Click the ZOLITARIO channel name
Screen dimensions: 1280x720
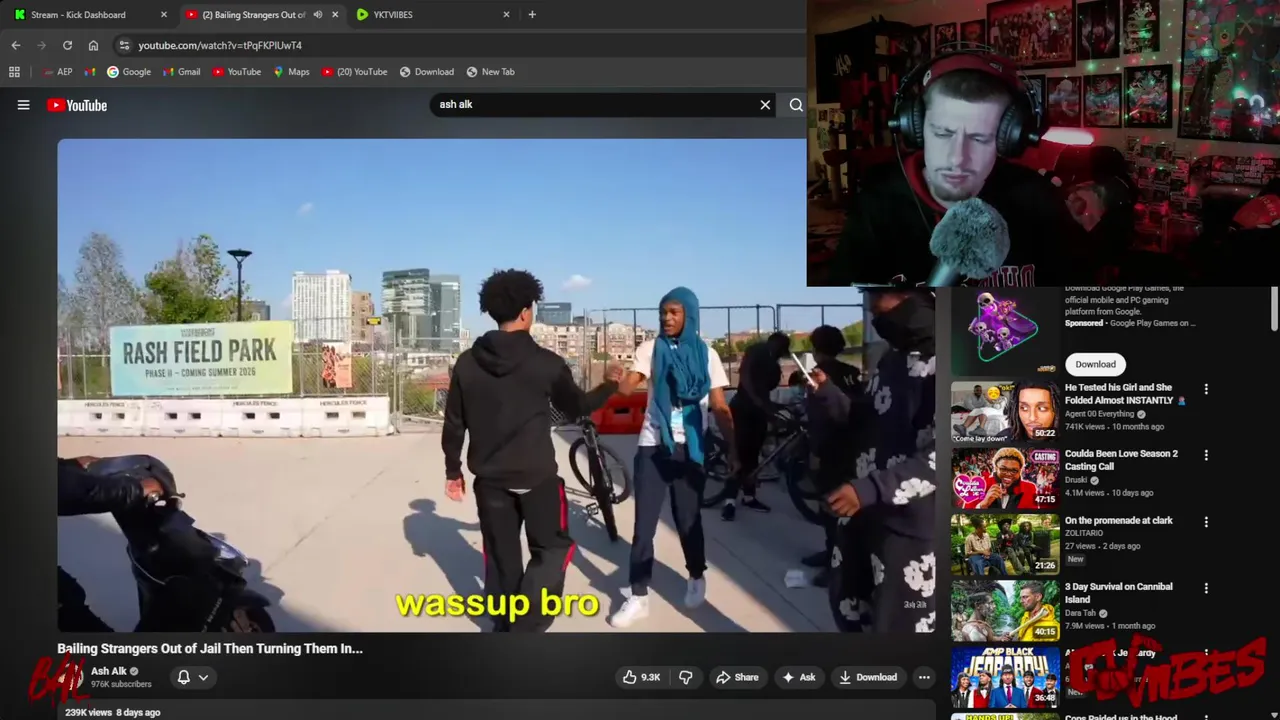point(1083,533)
